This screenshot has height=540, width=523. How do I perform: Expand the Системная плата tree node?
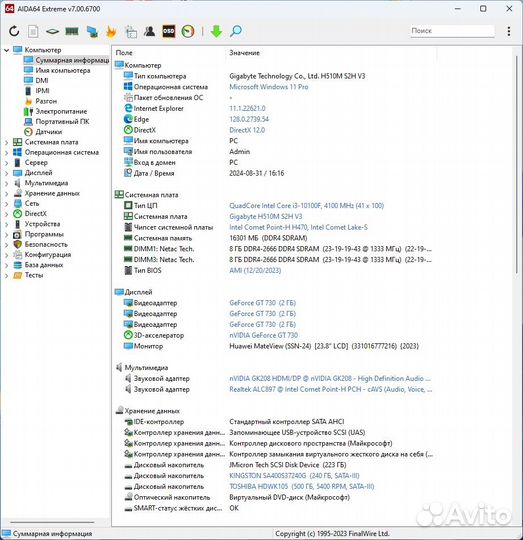pos(6,142)
